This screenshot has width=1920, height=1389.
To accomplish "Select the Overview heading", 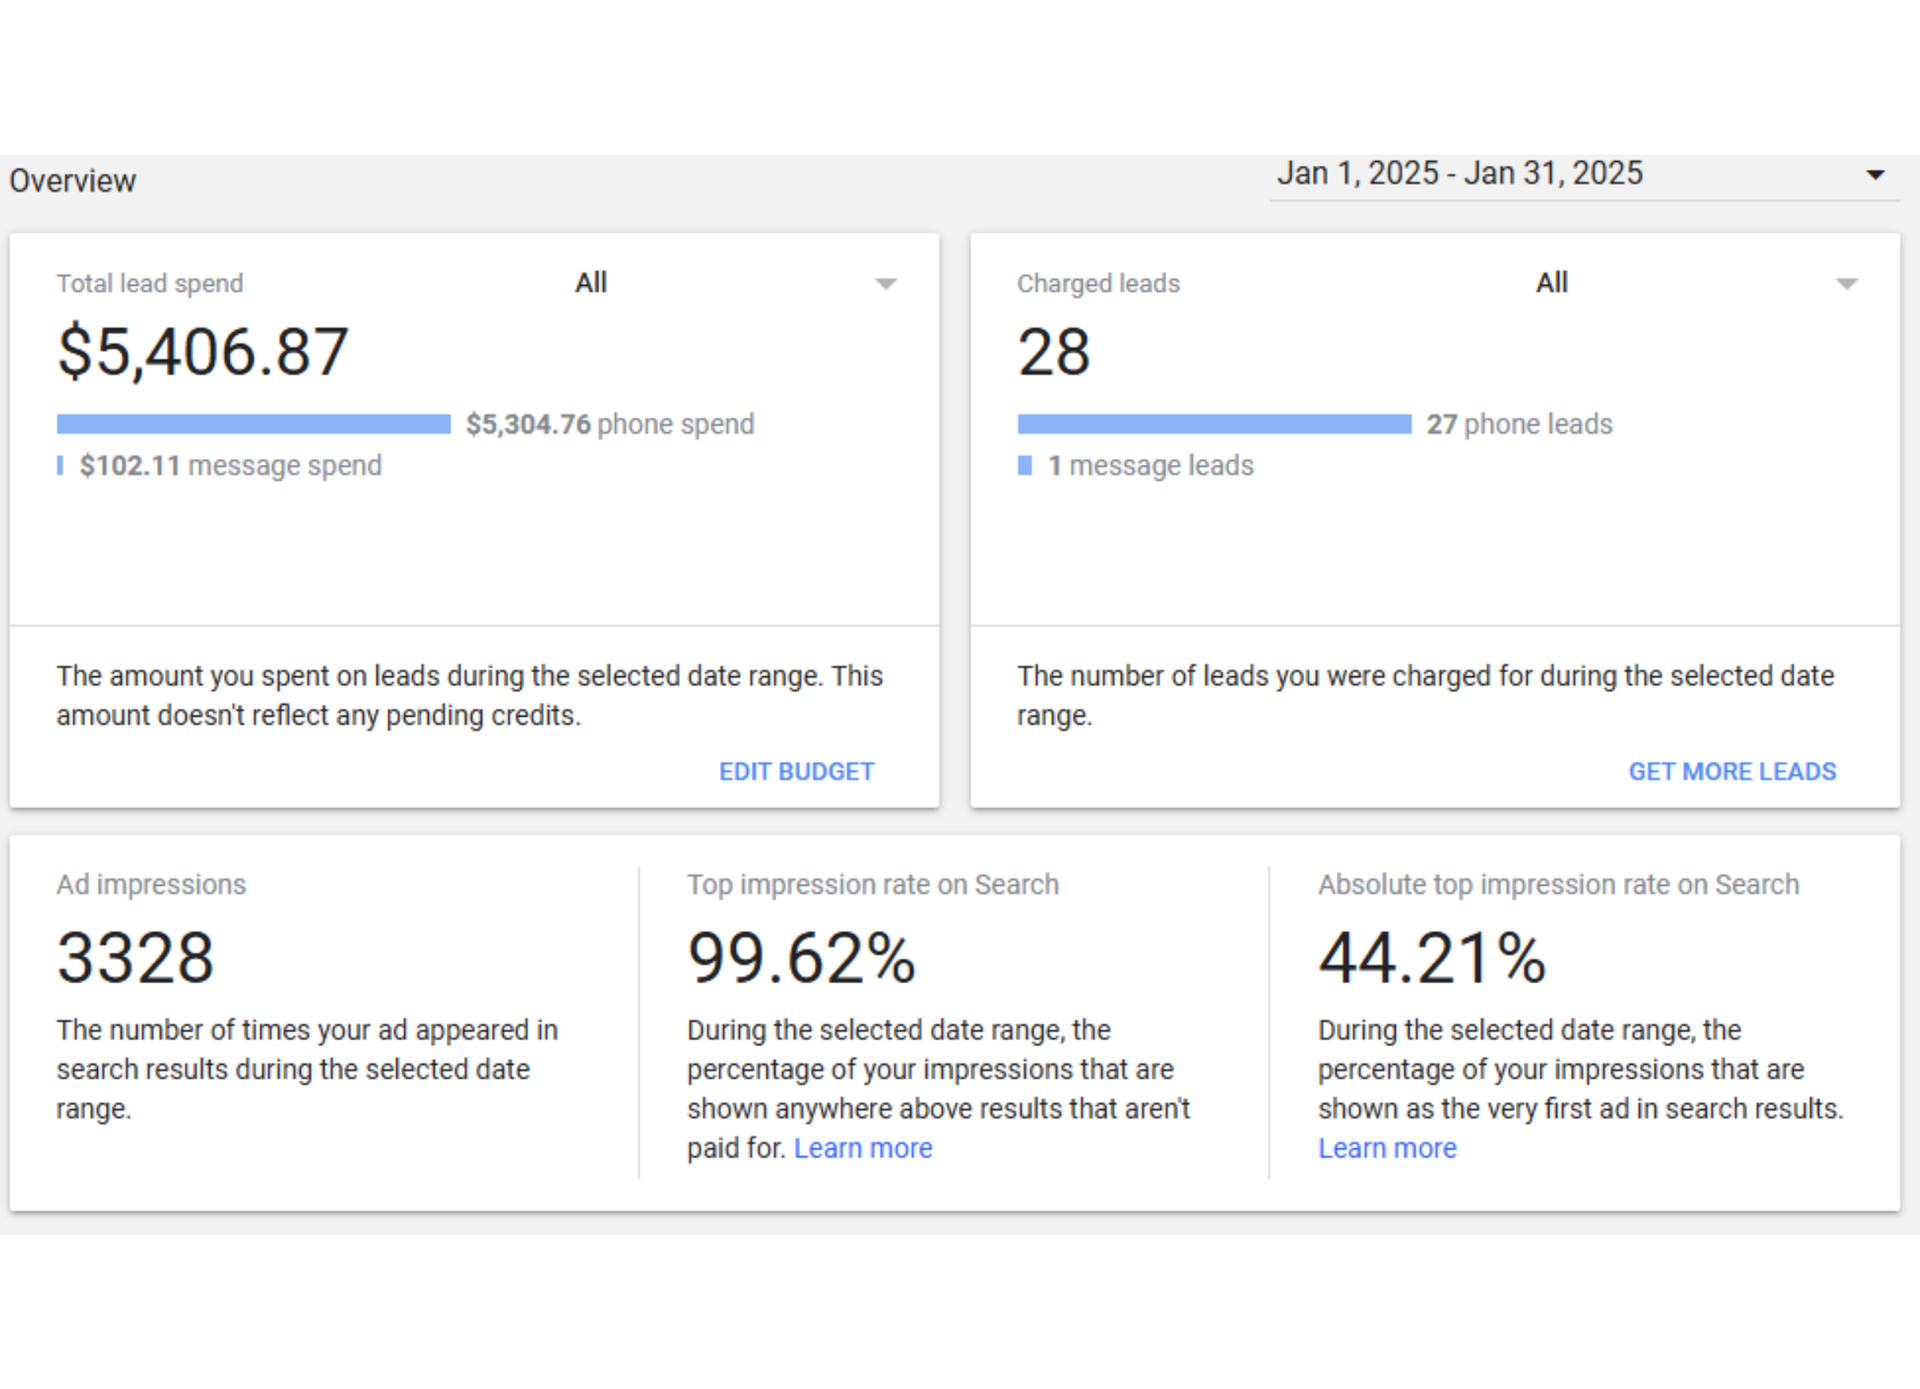I will [71, 180].
